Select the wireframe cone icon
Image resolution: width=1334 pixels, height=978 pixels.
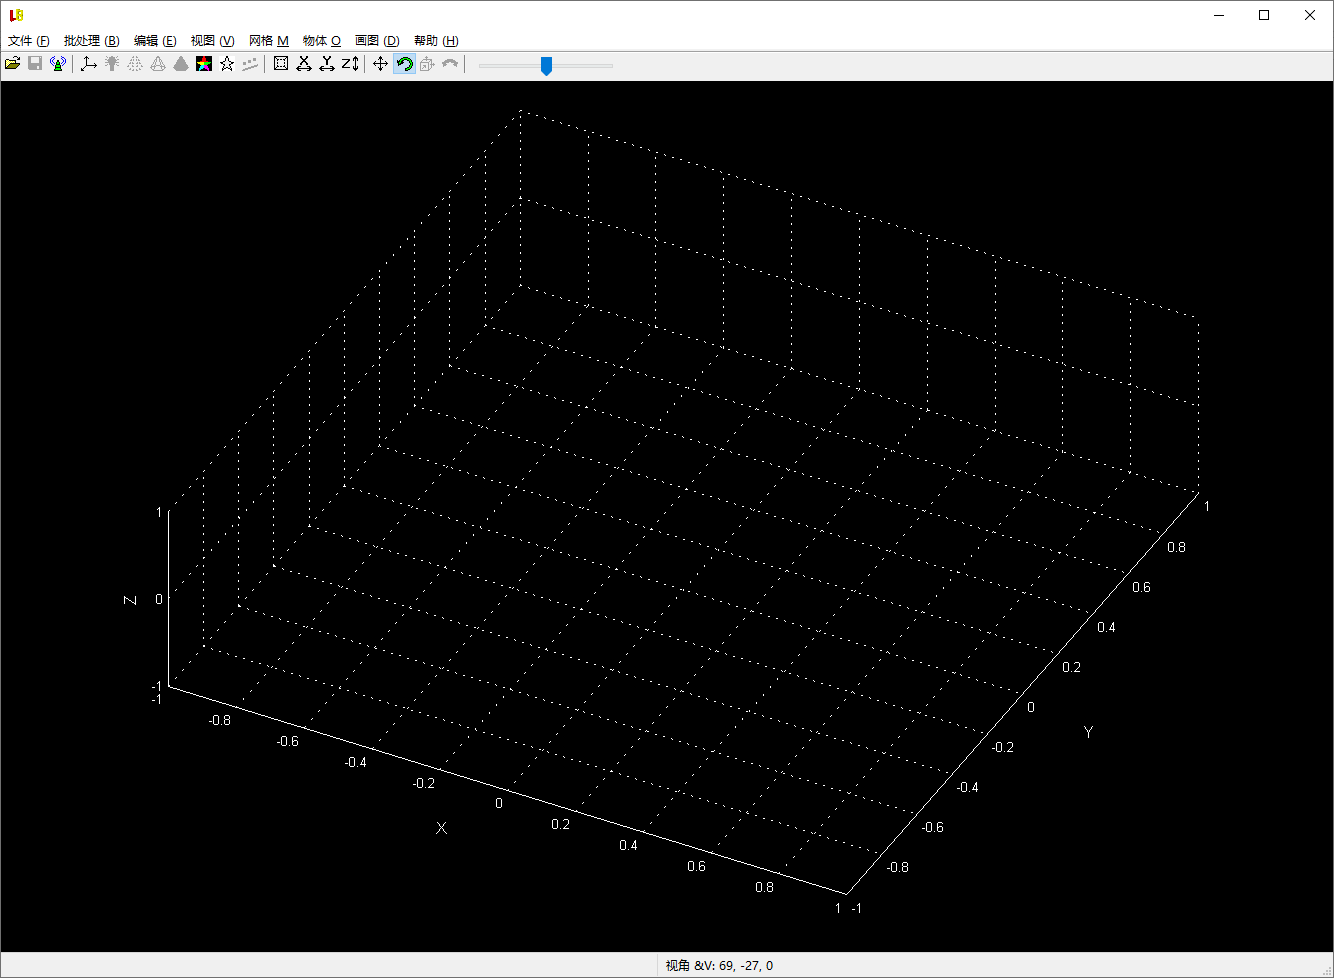pos(158,64)
